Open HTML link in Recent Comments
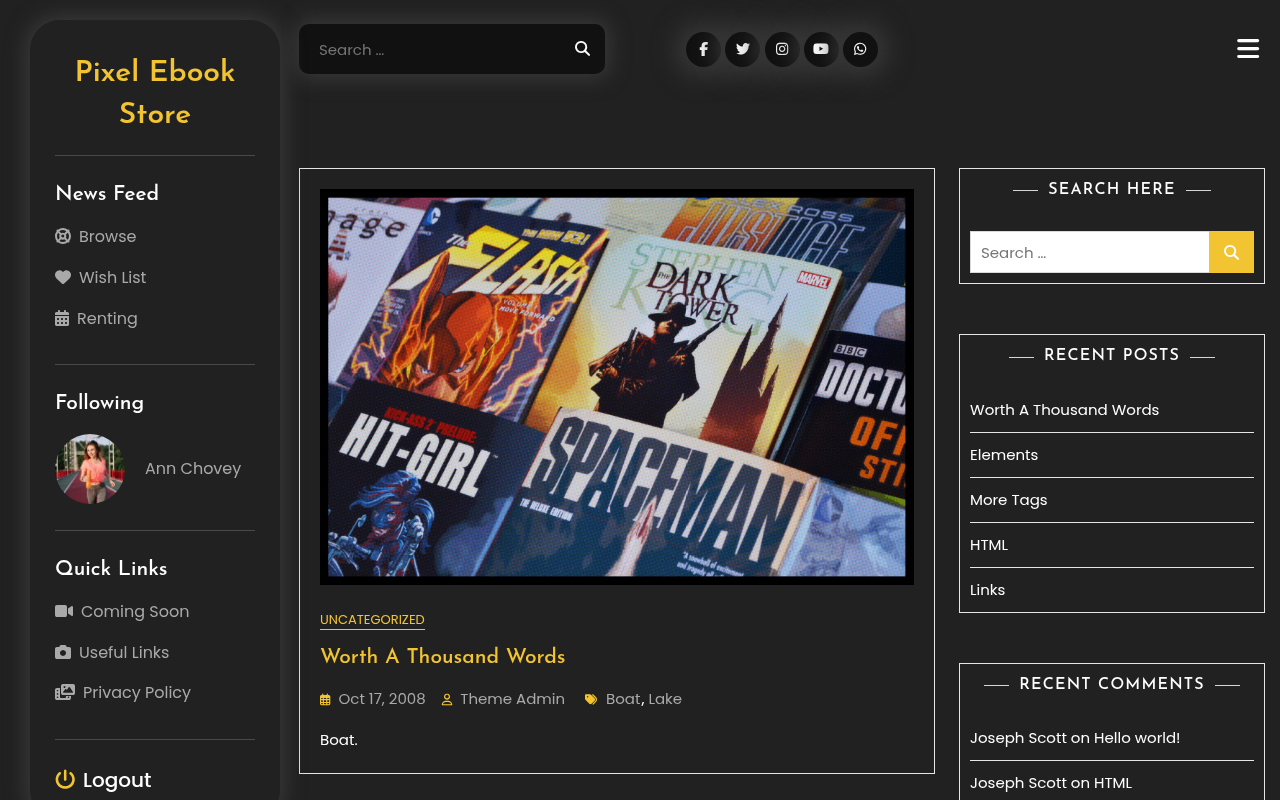 pos(1113,783)
